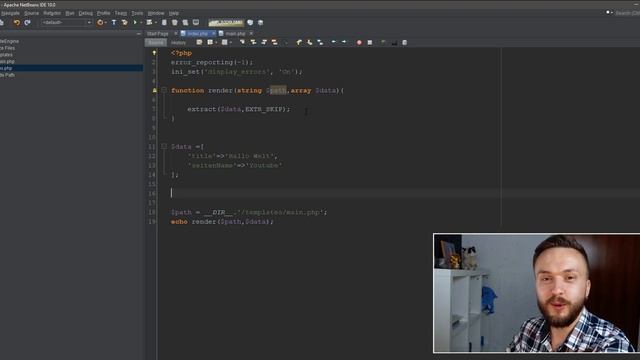Image resolution: width=640 pixels, height=360 pixels.
Task: Click the Clean and Build broom icon
Action: 124,22
